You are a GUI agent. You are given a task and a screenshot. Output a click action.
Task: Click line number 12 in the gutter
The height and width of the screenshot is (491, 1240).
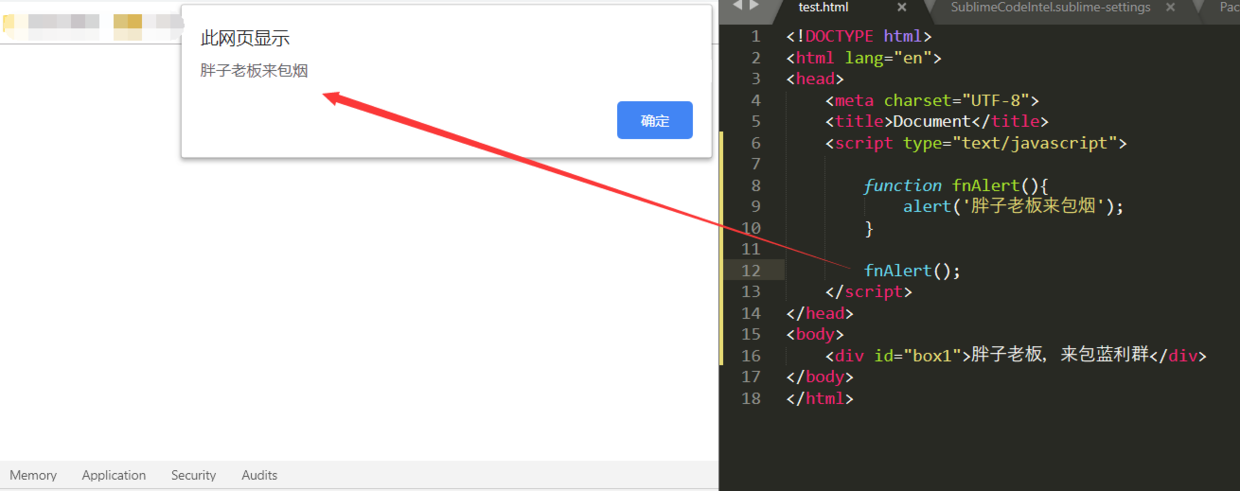[751, 271]
